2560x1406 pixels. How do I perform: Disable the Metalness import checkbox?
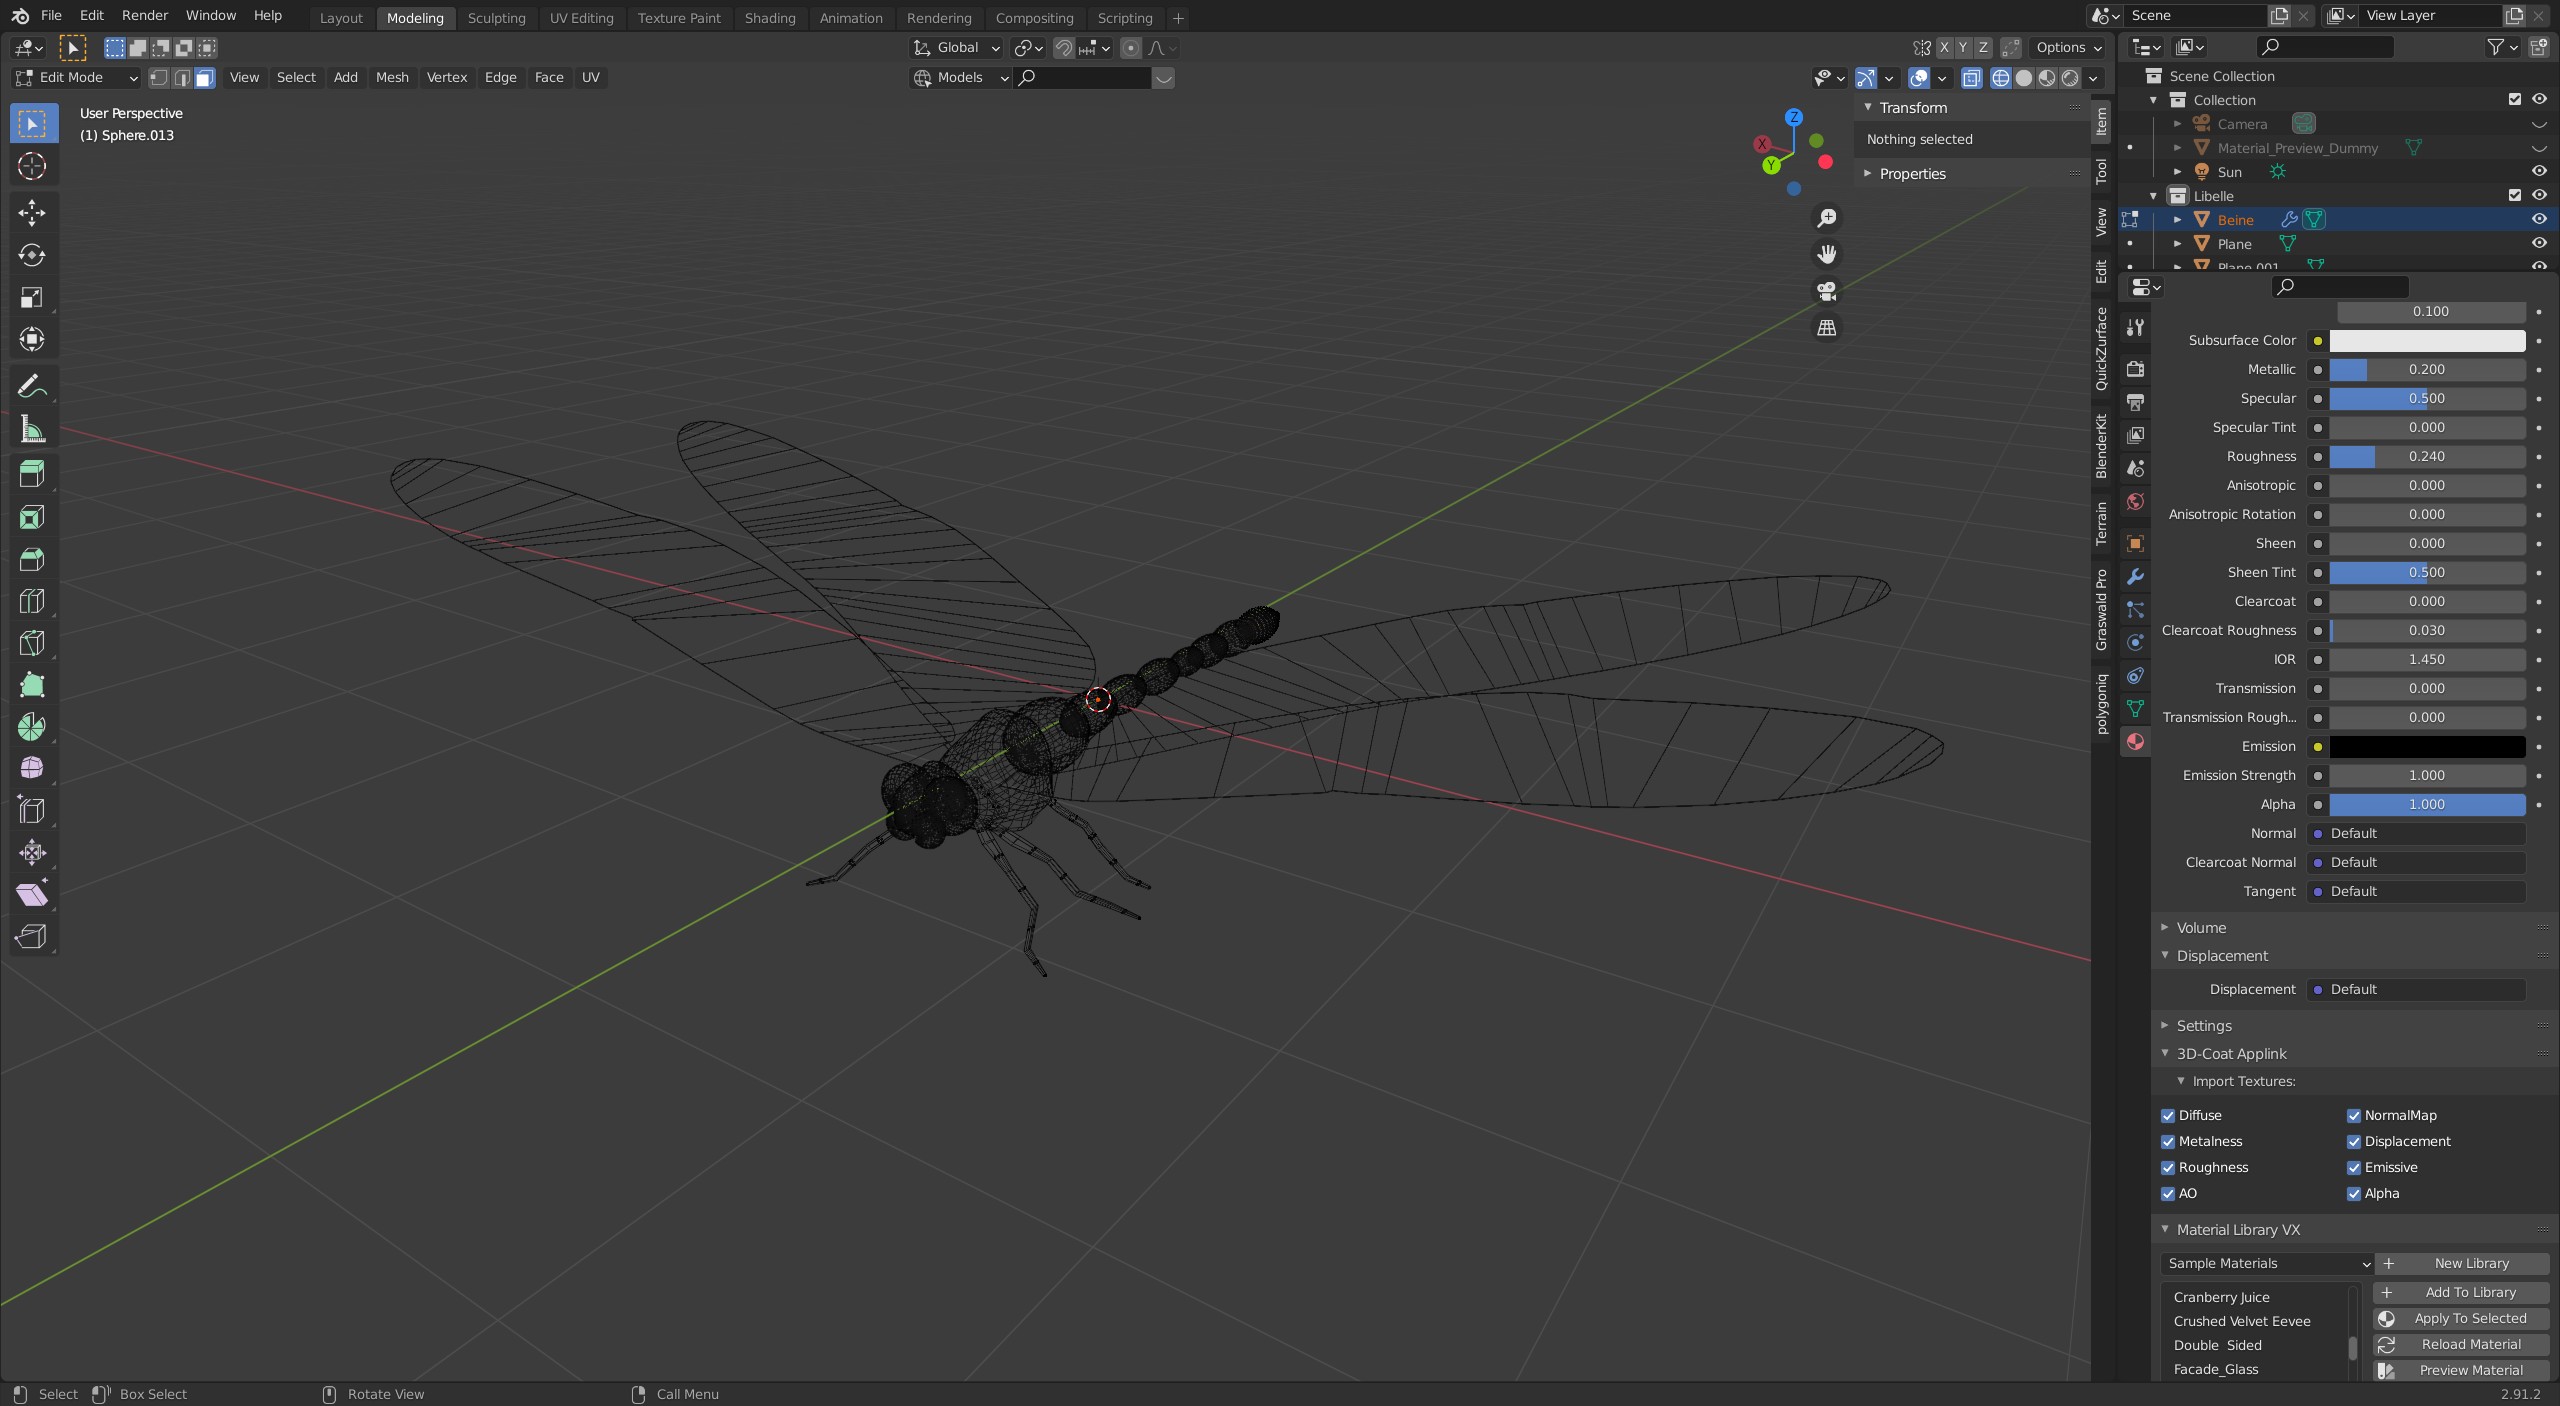point(2168,1141)
